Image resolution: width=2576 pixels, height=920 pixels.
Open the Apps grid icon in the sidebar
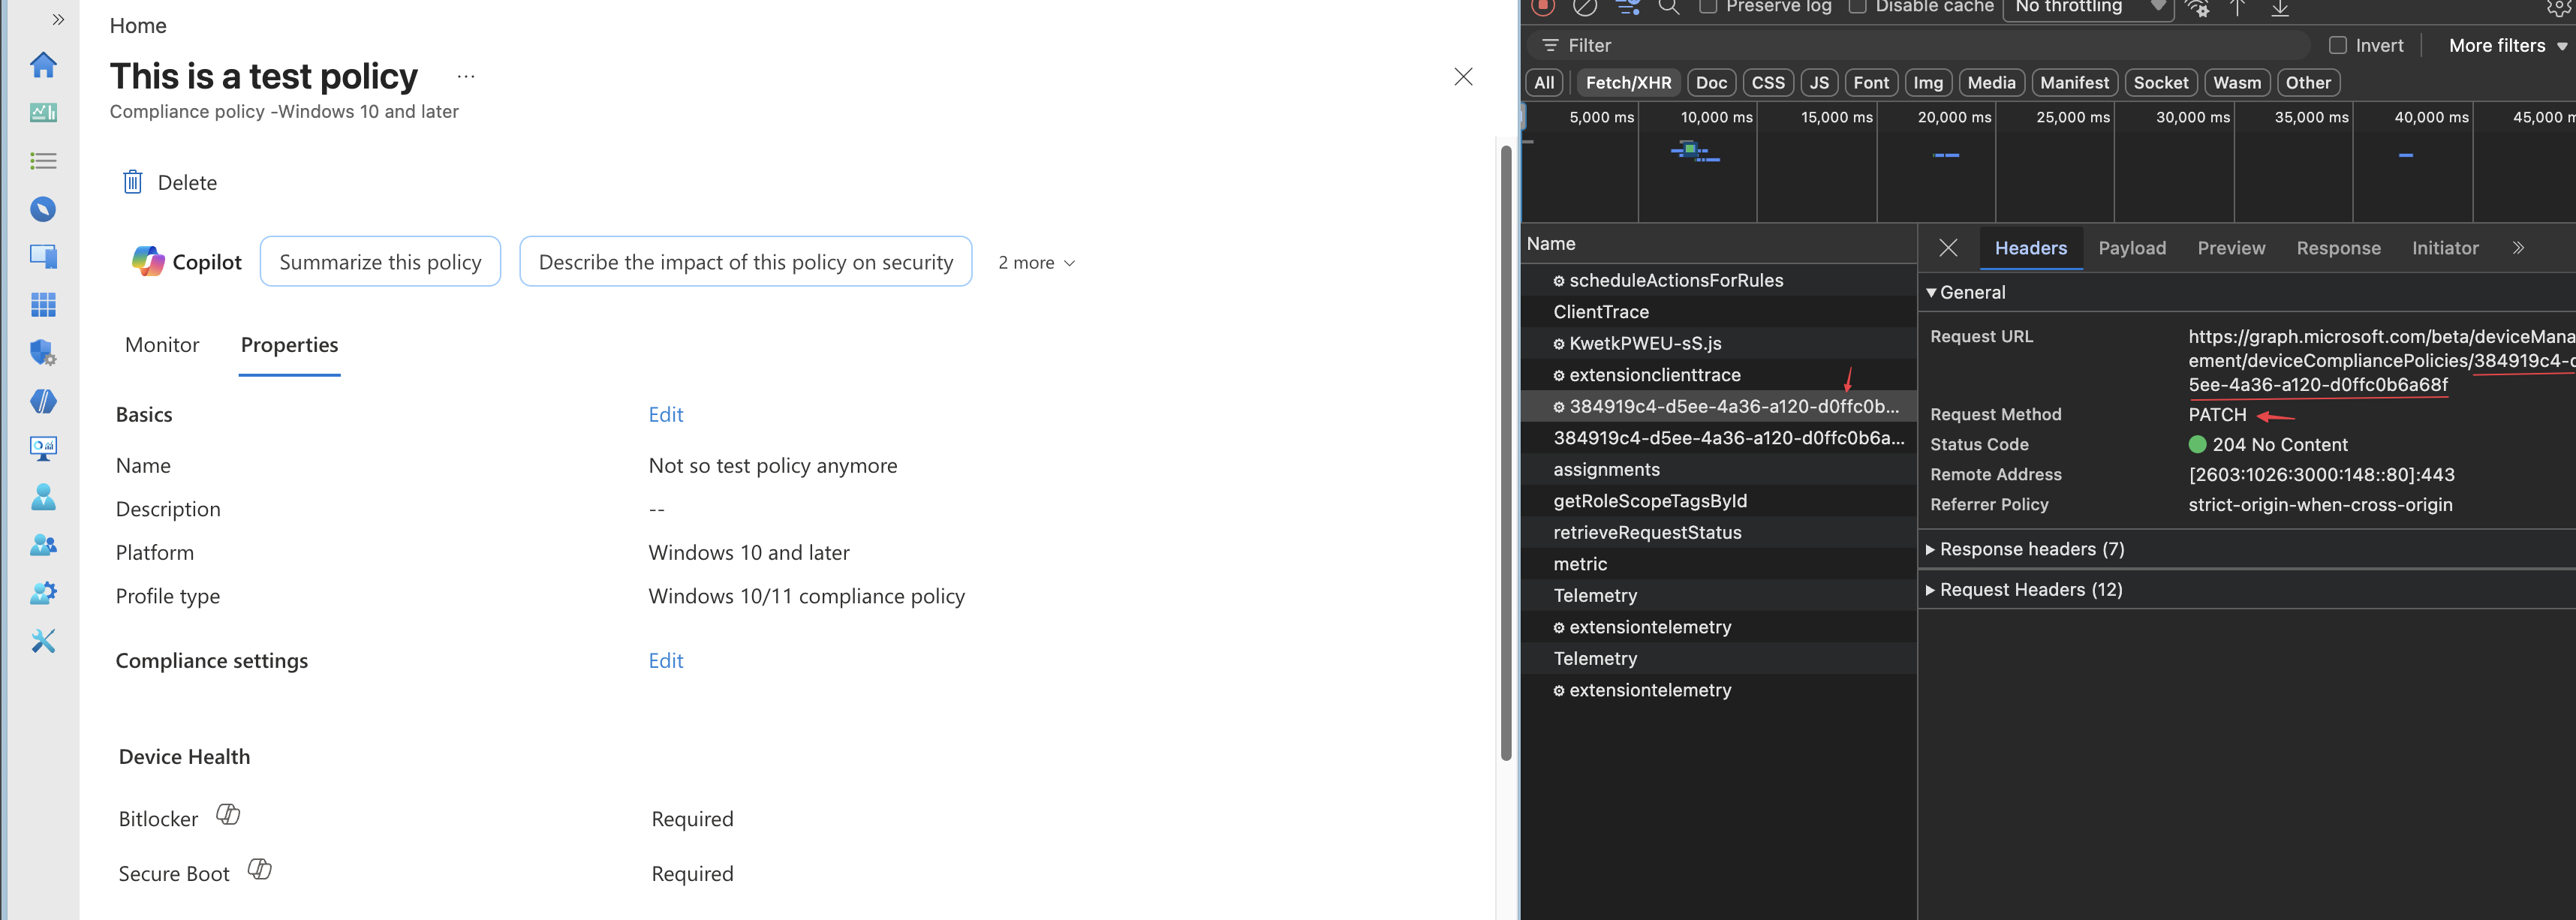pyautogui.click(x=43, y=304)
